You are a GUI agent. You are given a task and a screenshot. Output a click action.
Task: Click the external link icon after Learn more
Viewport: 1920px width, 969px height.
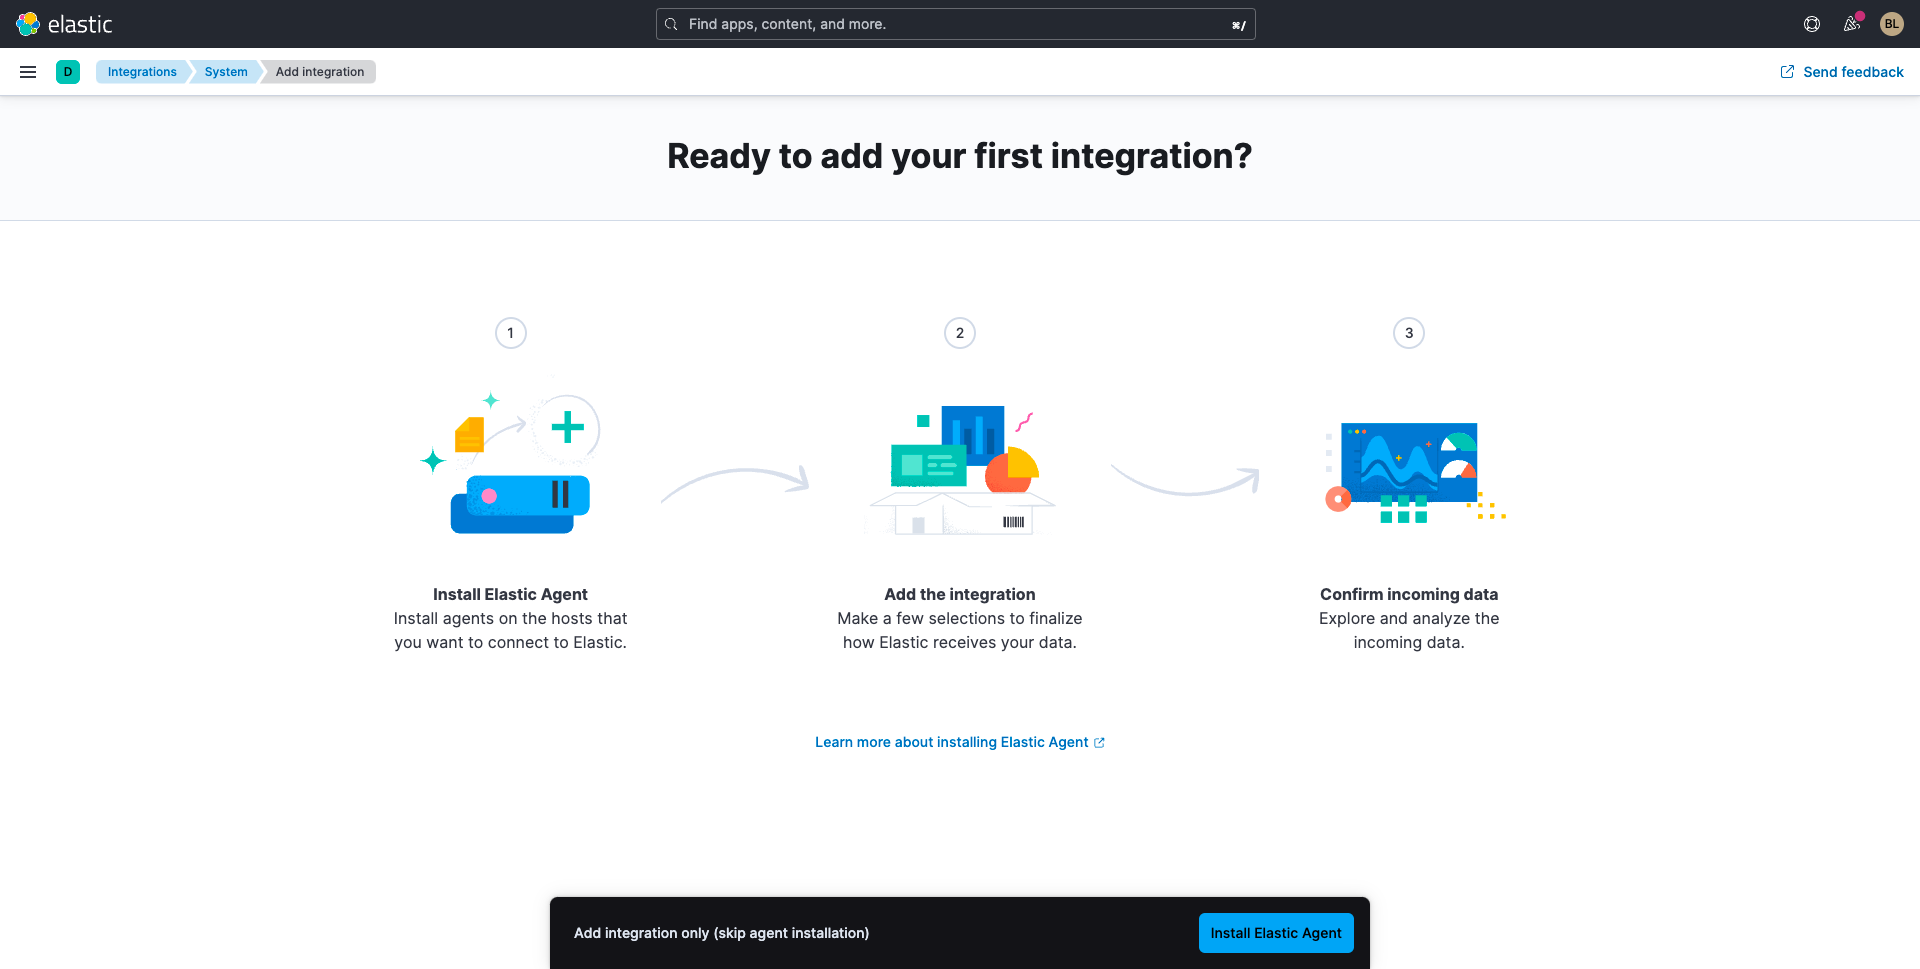(x=1099, y=742)
